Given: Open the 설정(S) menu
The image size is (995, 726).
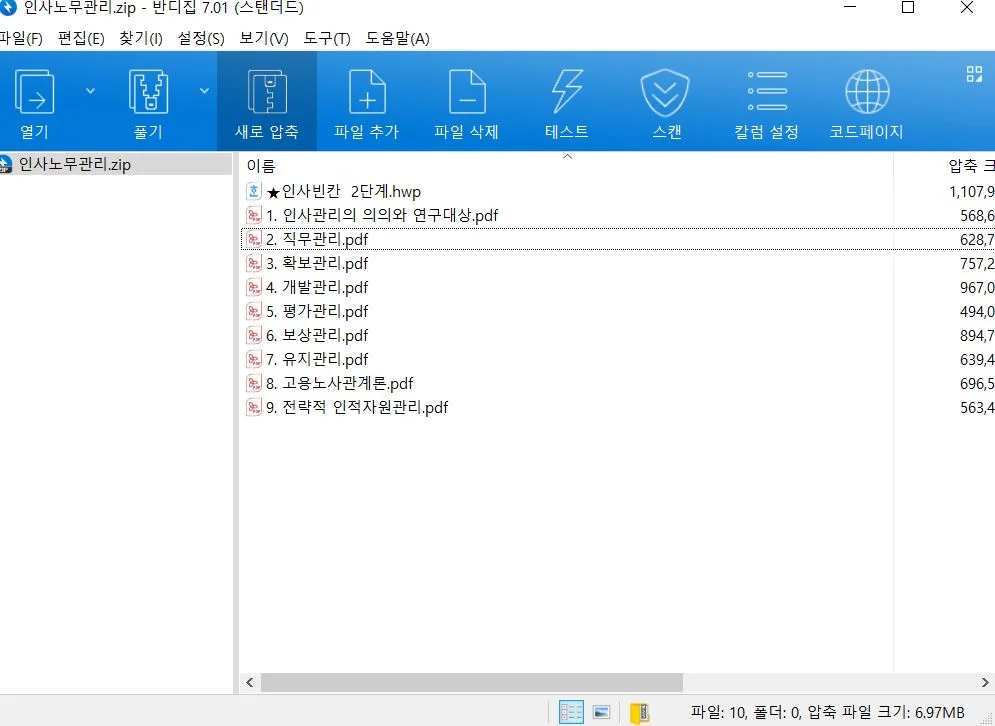Looking at the screenshot, I should [x=199, y=39].
